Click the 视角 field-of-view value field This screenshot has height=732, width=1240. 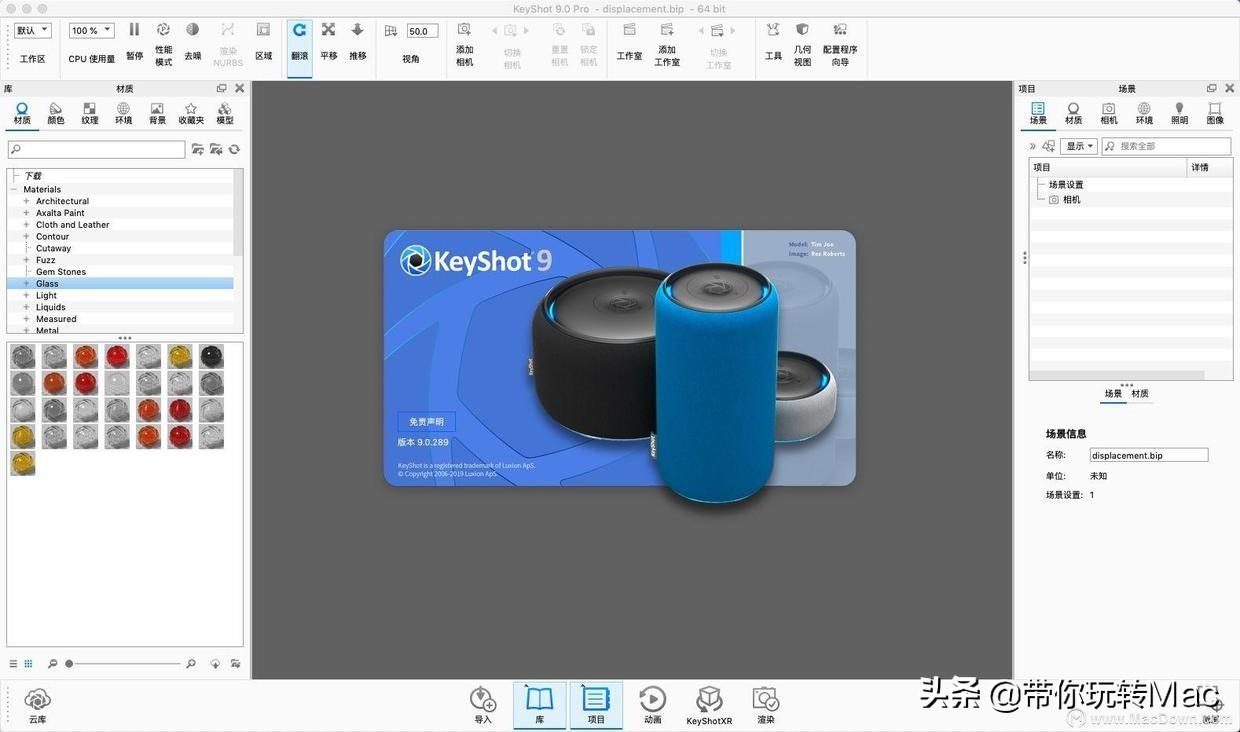coord(422,31)
